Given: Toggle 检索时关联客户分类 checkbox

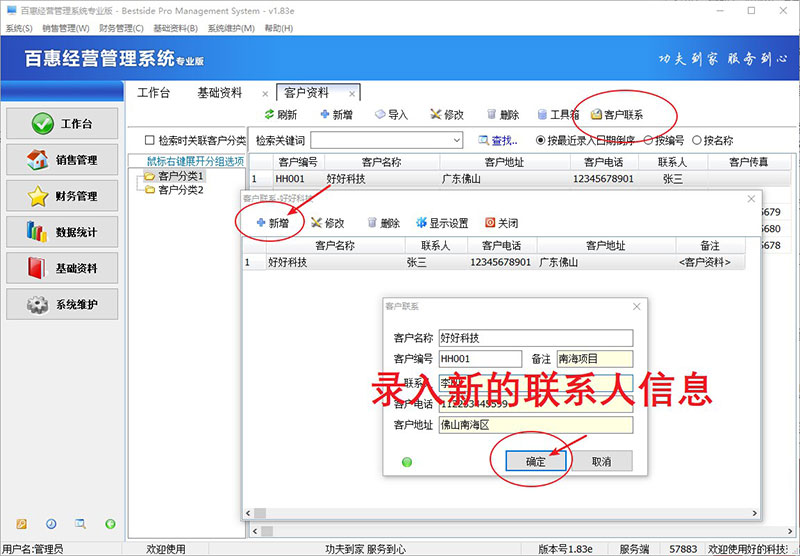Looking at the screenshot, I should pos(149,140).
